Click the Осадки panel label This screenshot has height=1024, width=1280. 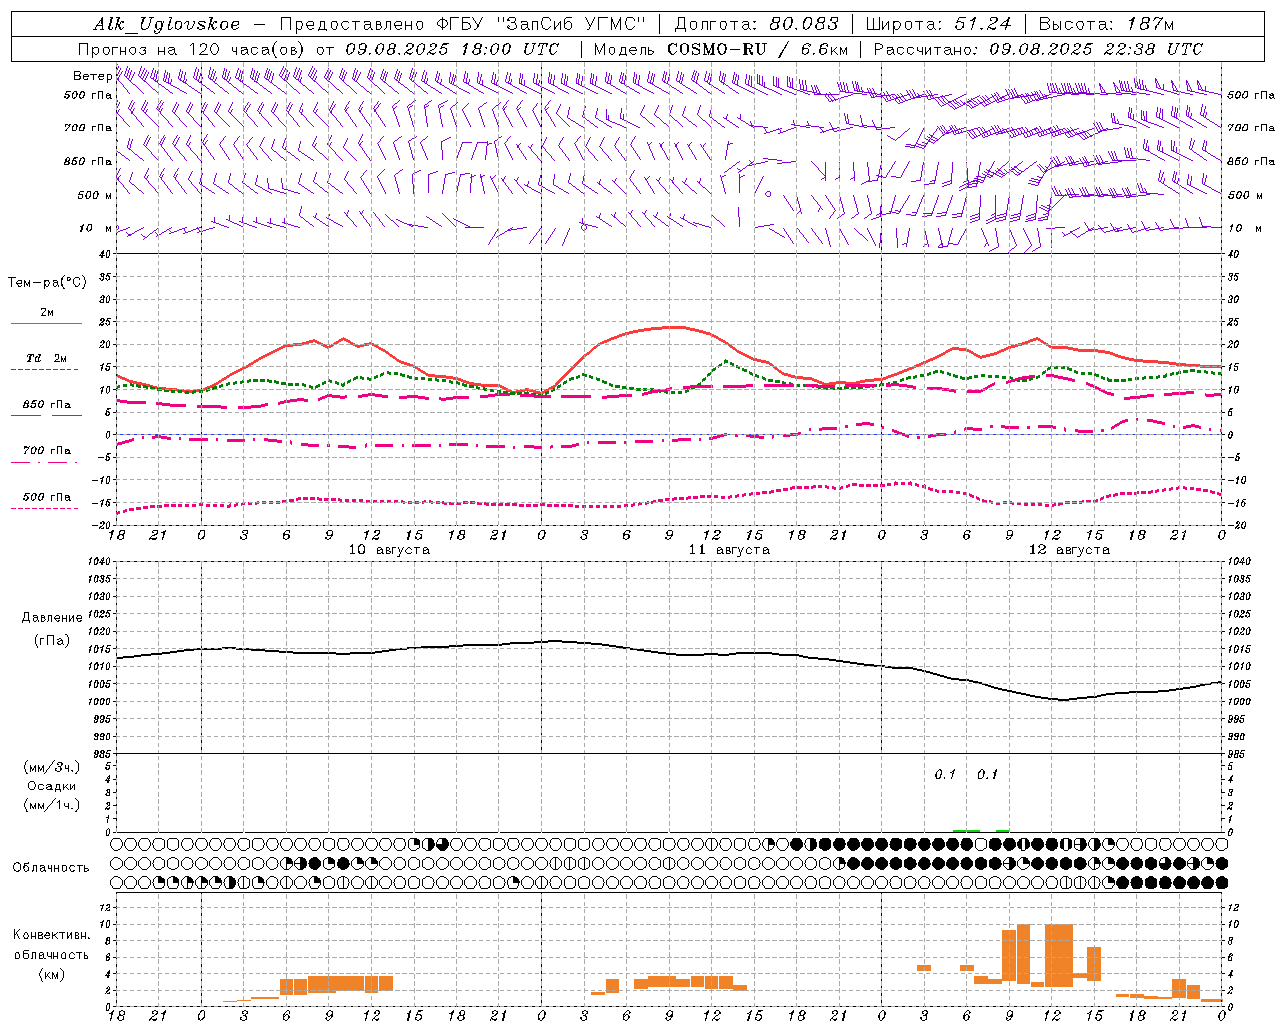[52, 786]
